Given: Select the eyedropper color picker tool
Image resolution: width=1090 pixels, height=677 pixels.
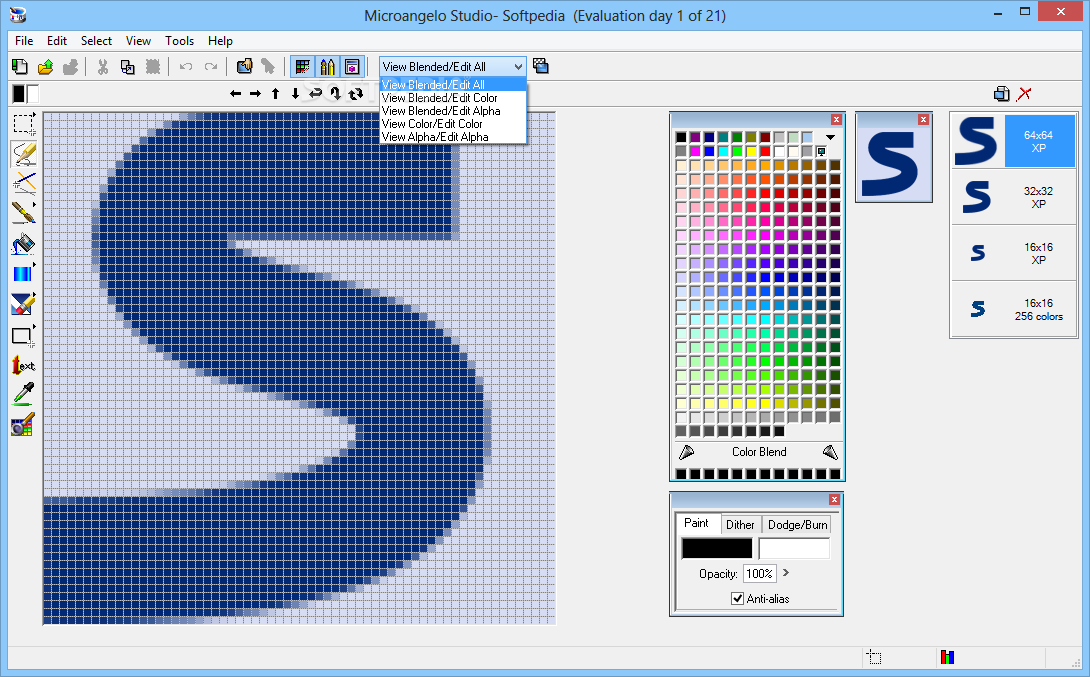Looking at the screenshot, I should click(24, 394).
